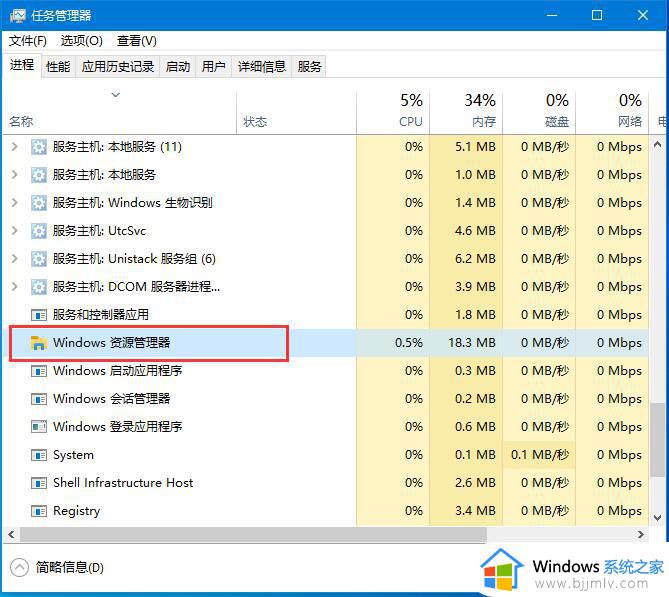Viewport: 669px width, 597px height.
Task: Open the 文件(F) menu
Action: [x=28, y=41]
